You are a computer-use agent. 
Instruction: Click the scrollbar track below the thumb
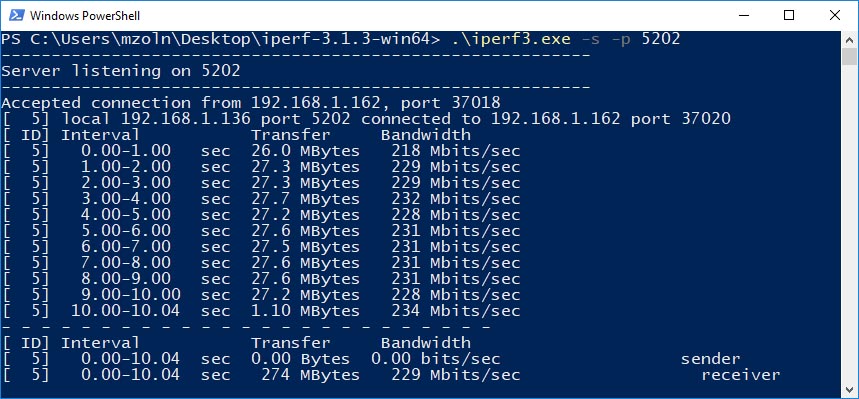[x=849, y=219]
